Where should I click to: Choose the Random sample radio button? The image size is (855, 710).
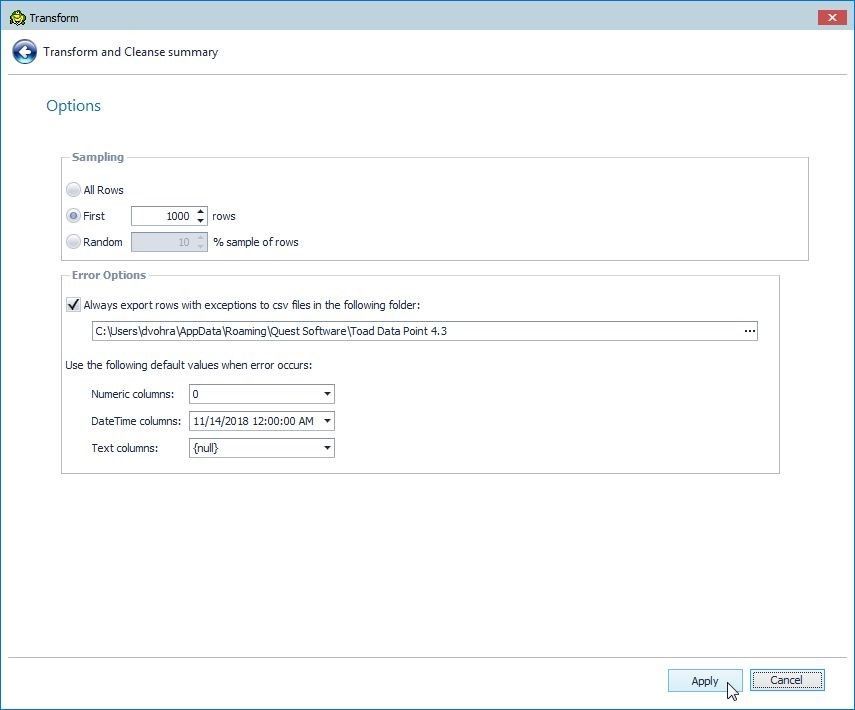point(73,242)
